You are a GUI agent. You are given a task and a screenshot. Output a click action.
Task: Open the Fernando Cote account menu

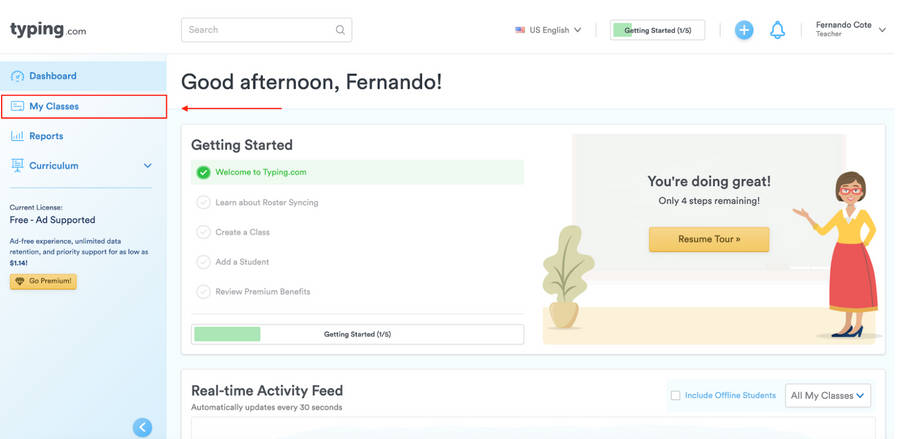coord(850,30)
